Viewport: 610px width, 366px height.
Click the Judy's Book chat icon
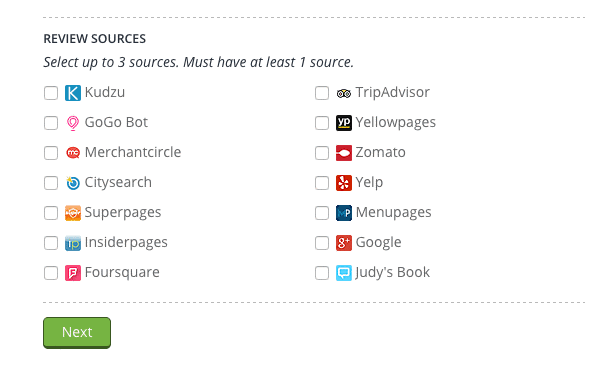coord(344,273)
